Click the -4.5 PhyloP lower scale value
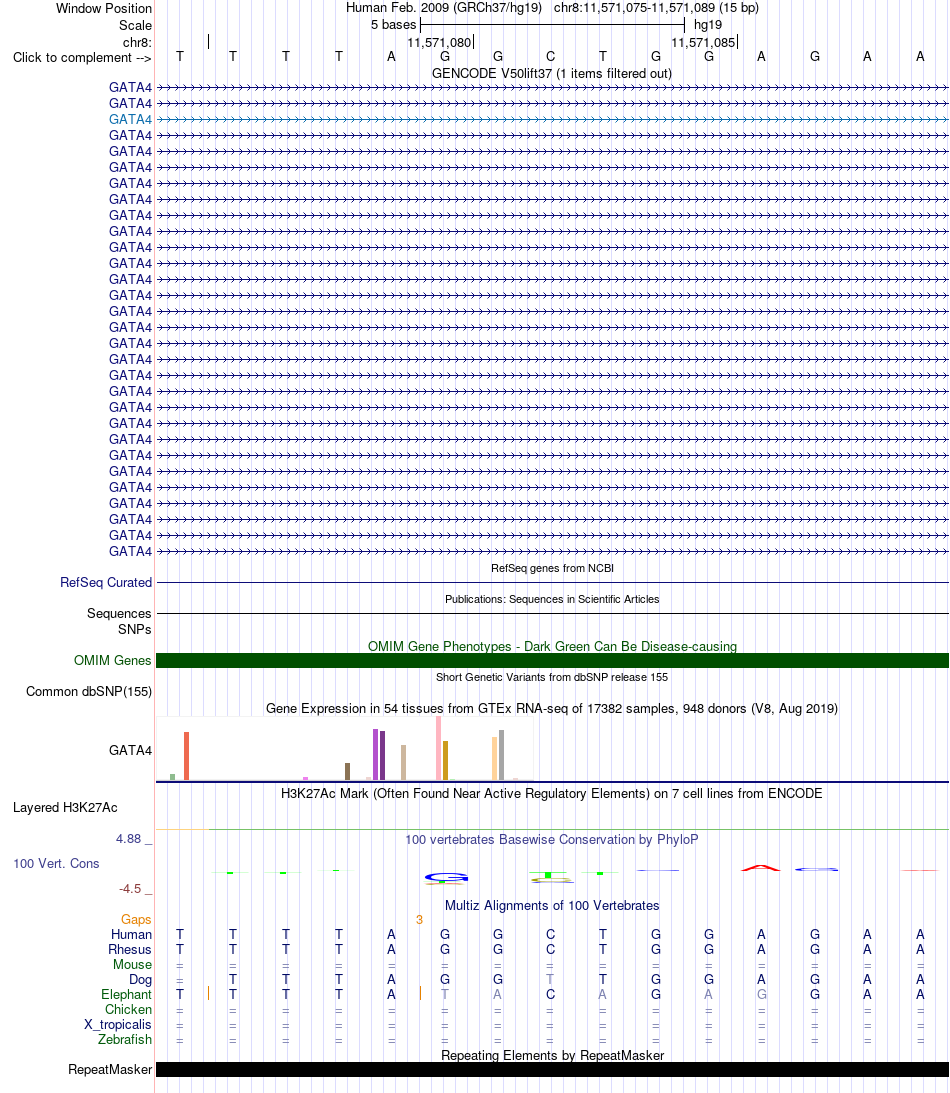Viewport: 950px width, 1093px height. (x=130, y=889)
